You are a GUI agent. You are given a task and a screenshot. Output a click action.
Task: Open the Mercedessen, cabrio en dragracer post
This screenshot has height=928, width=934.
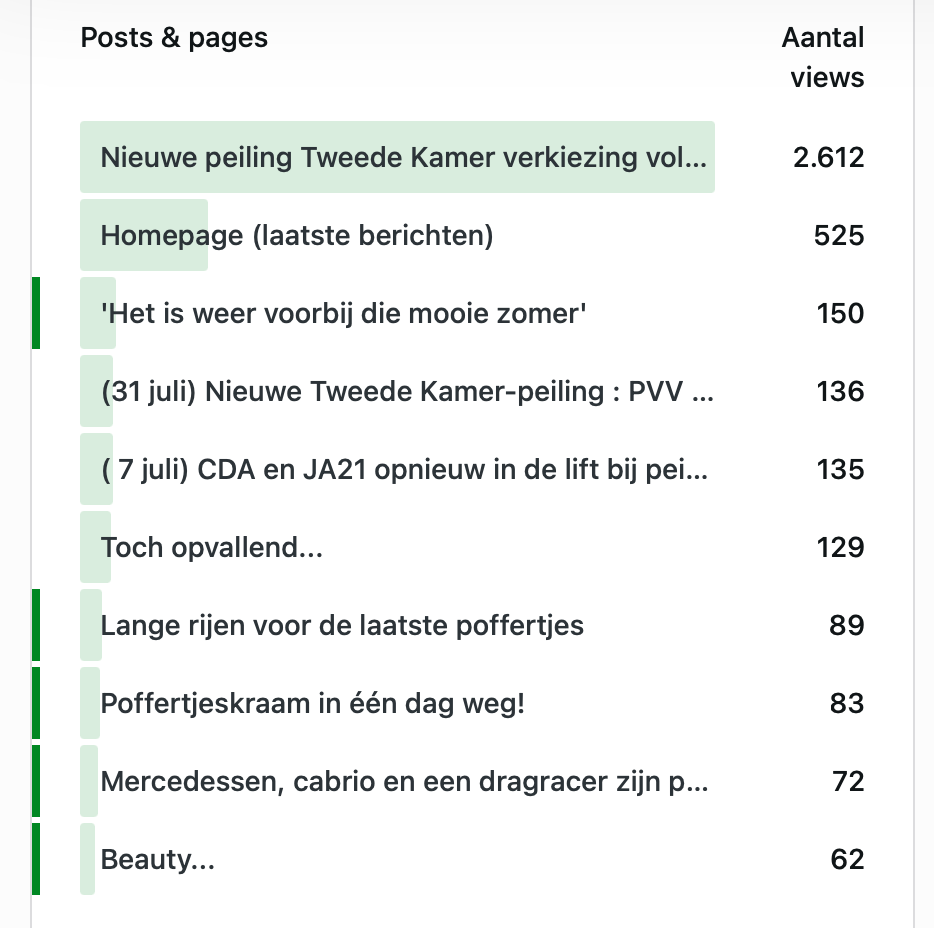[x=404, y=782]
